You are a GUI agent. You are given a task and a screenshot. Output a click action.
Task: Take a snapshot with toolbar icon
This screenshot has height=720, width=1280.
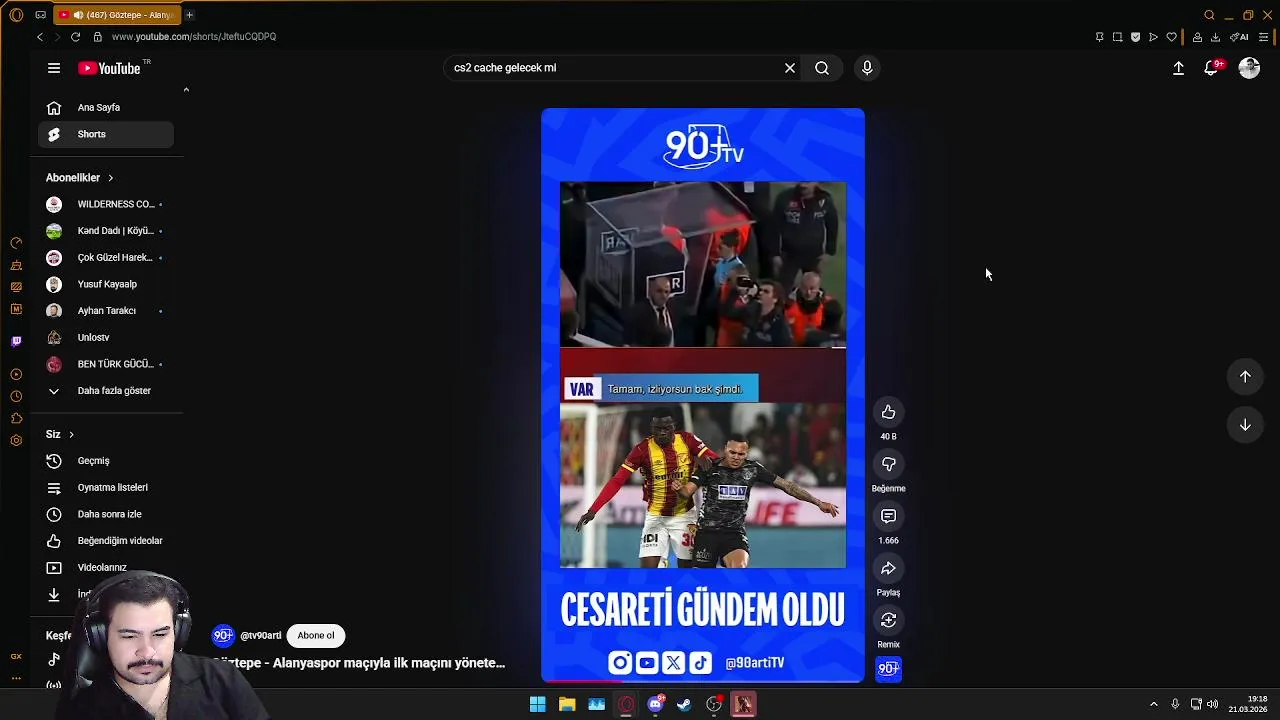(x=1117, y=37)
